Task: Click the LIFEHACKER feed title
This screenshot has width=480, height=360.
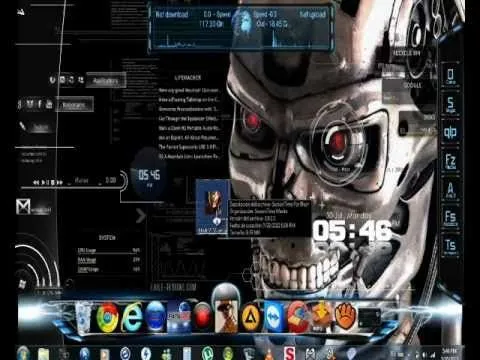Action: [188, 78]
